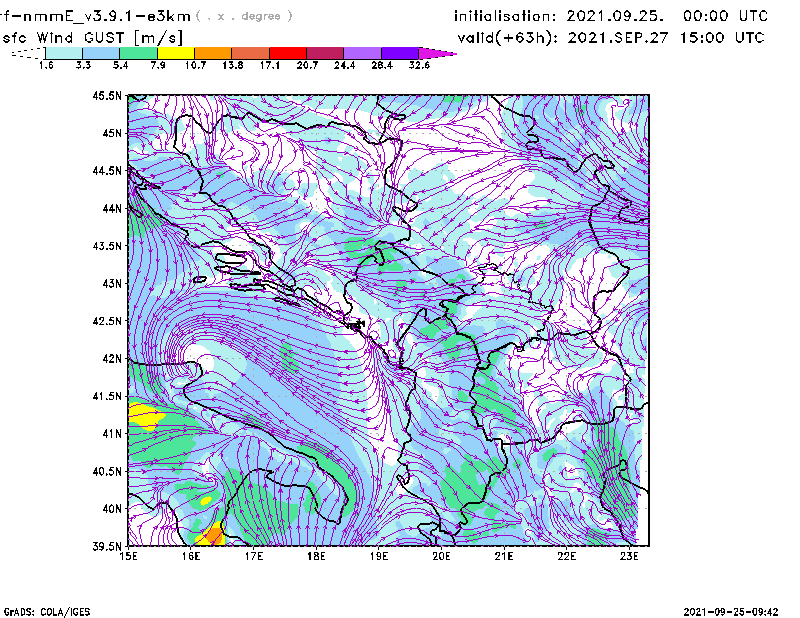800x618 pixels.
Task: Pick the orange legend swatch
Action: coord(213,53)
